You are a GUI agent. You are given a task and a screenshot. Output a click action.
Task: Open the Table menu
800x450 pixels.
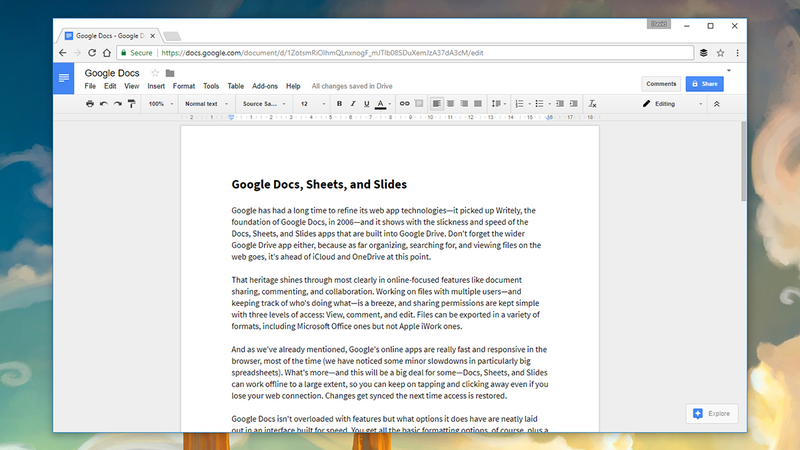236,86
